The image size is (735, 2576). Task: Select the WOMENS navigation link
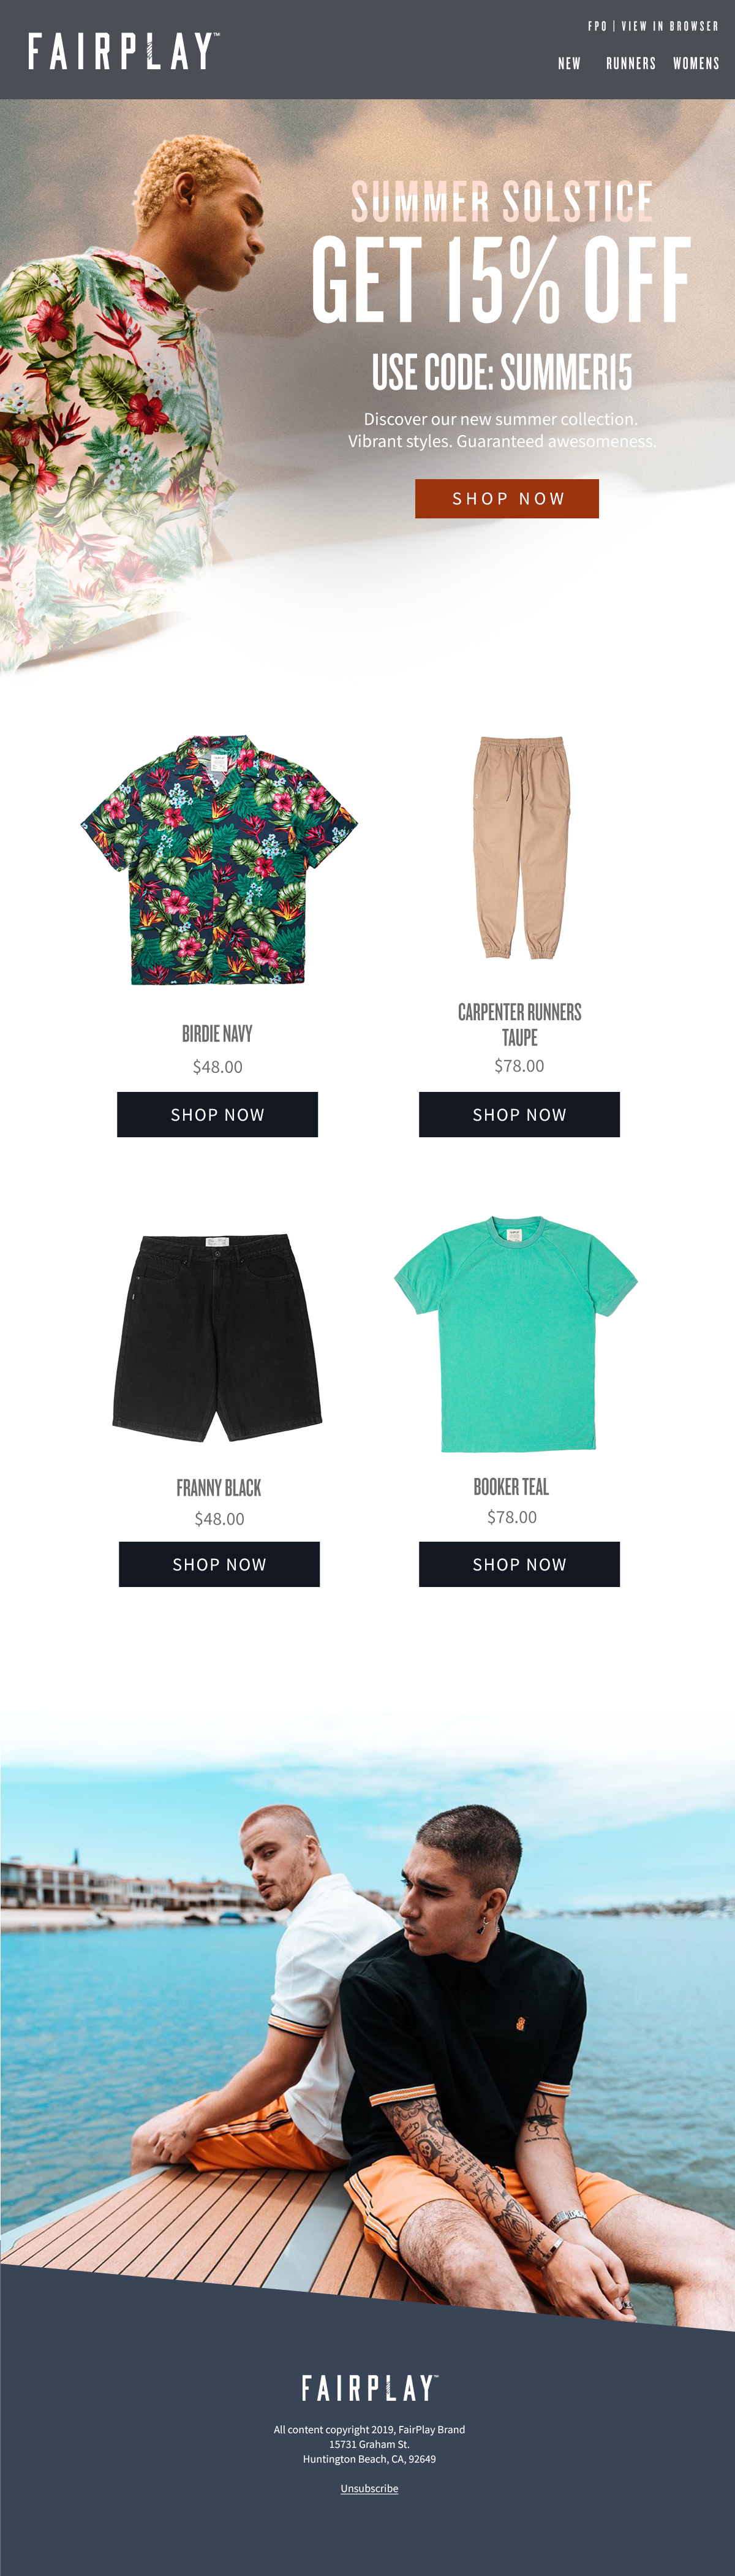[696, 63]
